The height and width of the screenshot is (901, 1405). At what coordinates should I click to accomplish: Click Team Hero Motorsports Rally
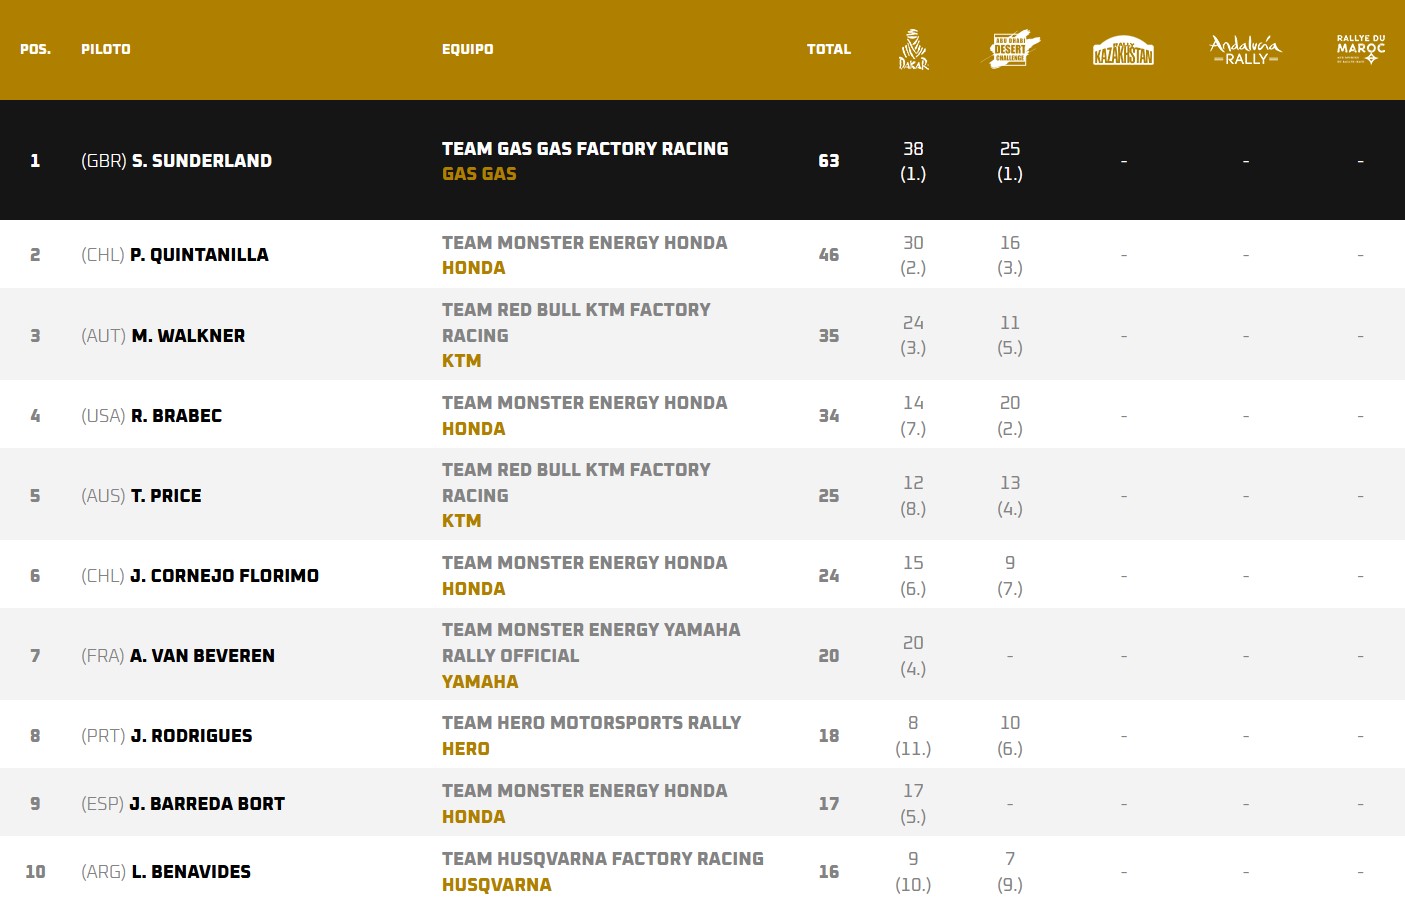[x=591, y=722]
